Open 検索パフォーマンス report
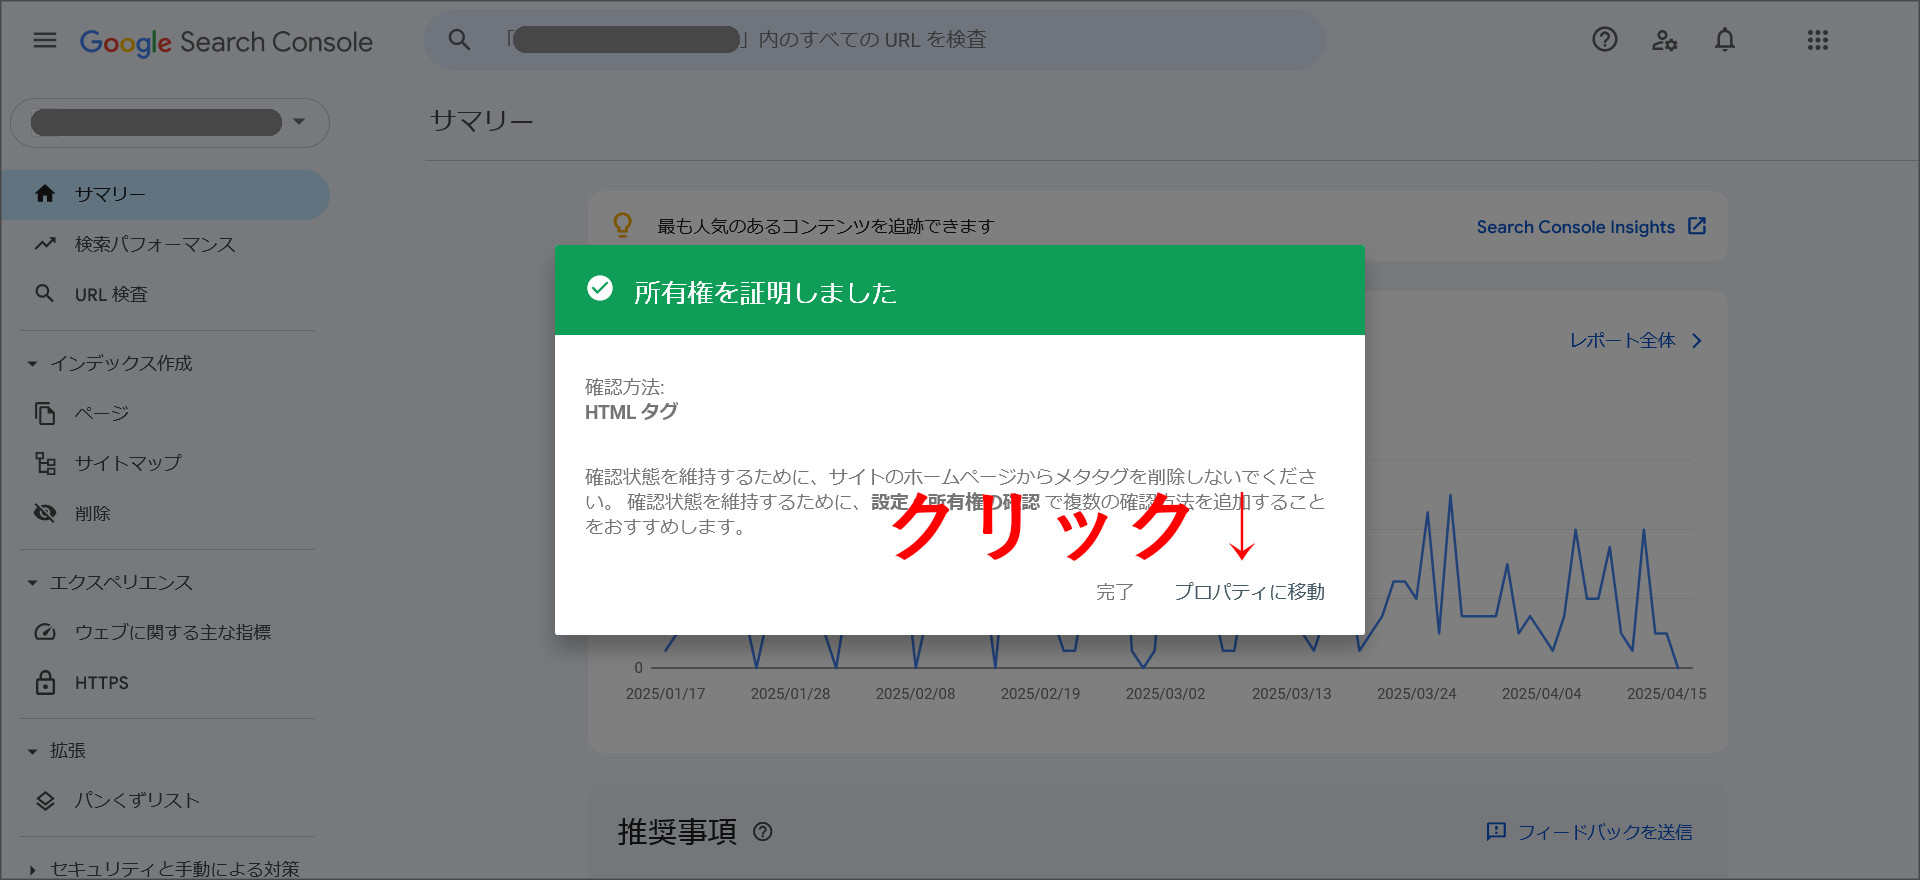1920x880 pixels. [x=155, y=244]
